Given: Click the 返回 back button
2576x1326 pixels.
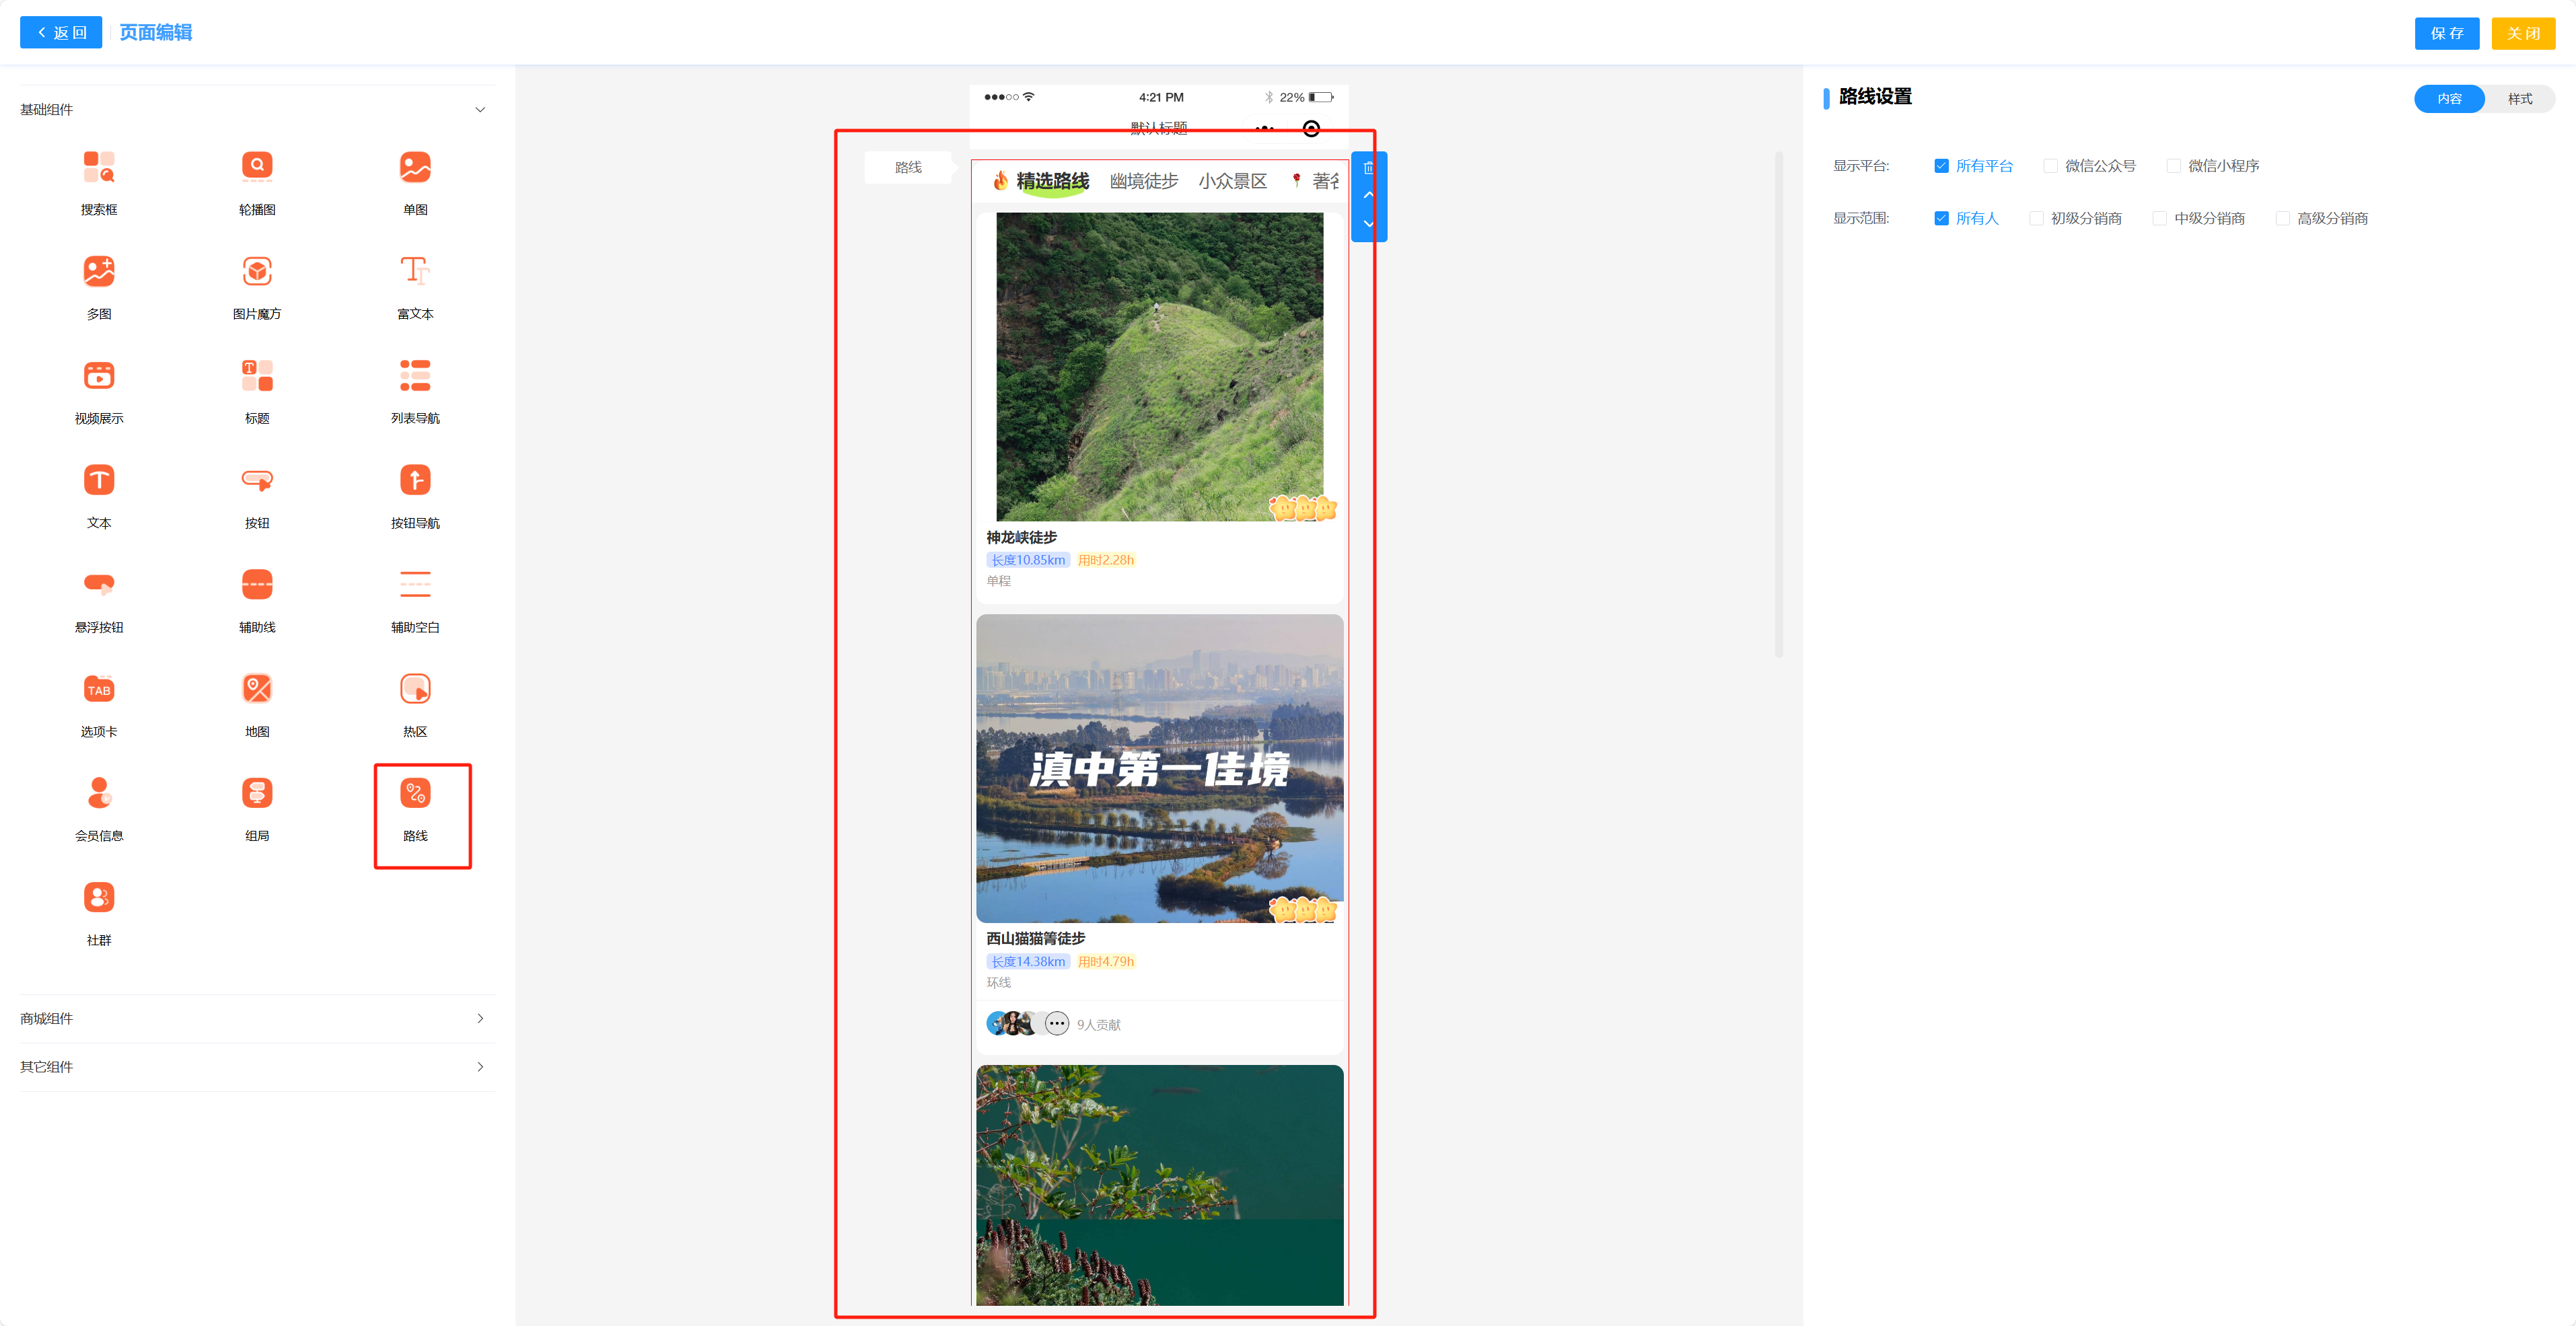Looking at the screenshot, I should (x=61, y=33).
